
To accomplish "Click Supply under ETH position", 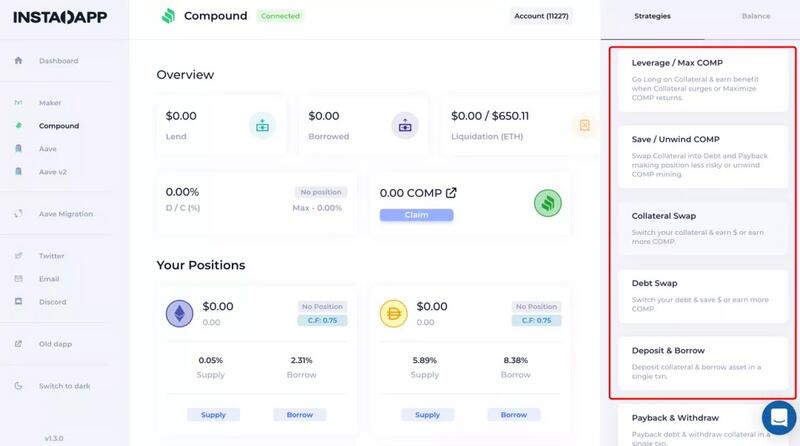I will click(x=213, y=415).
